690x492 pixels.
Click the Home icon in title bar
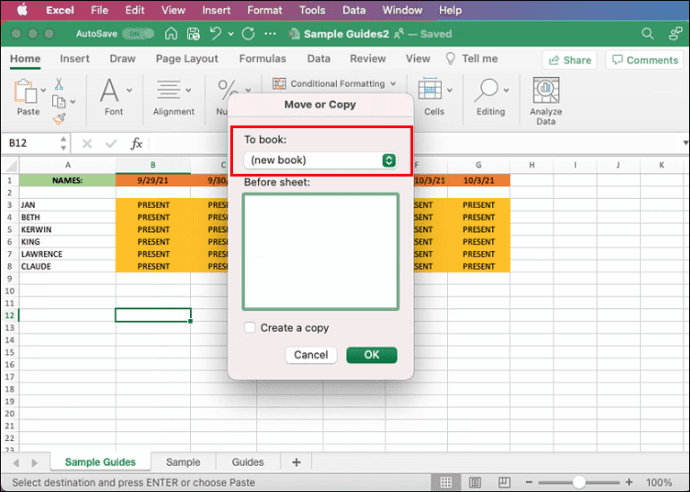[171, 33]
